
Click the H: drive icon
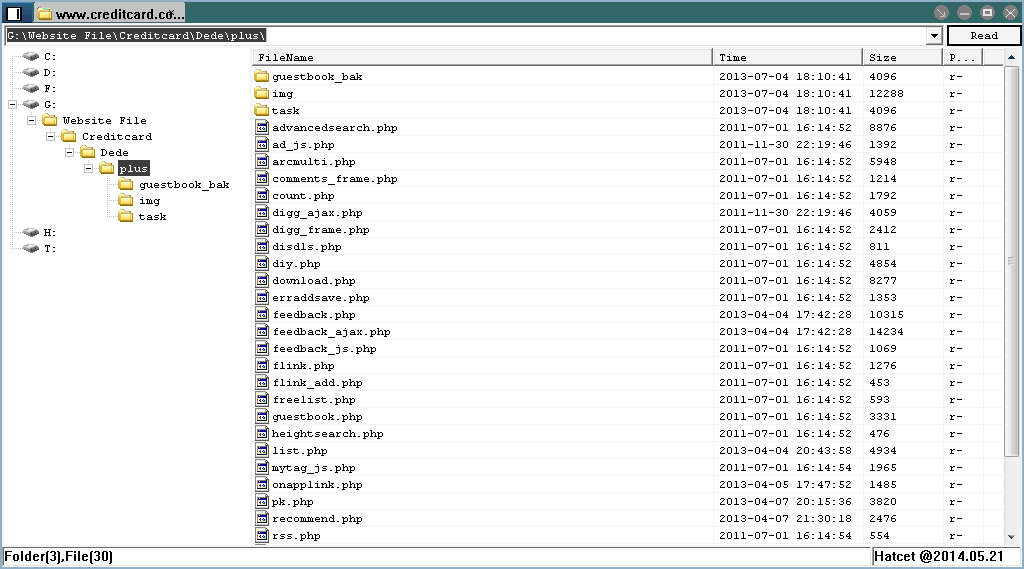tap(31, 233)
